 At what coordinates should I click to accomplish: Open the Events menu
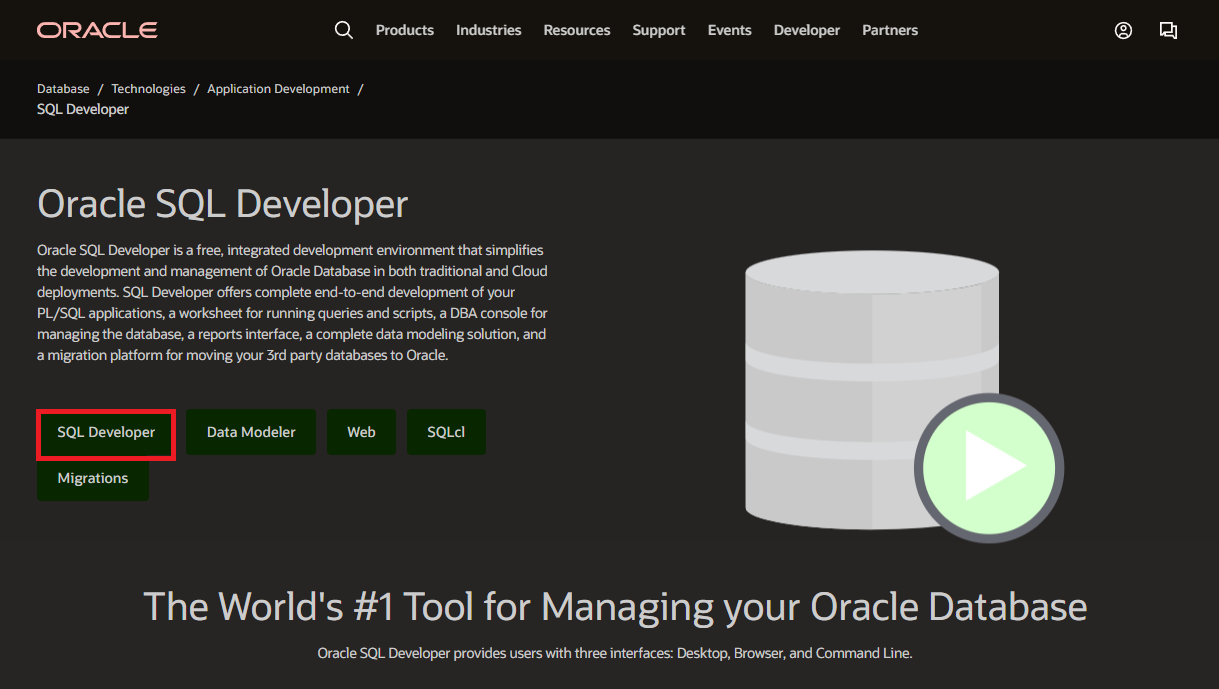(x=730, y=30)
